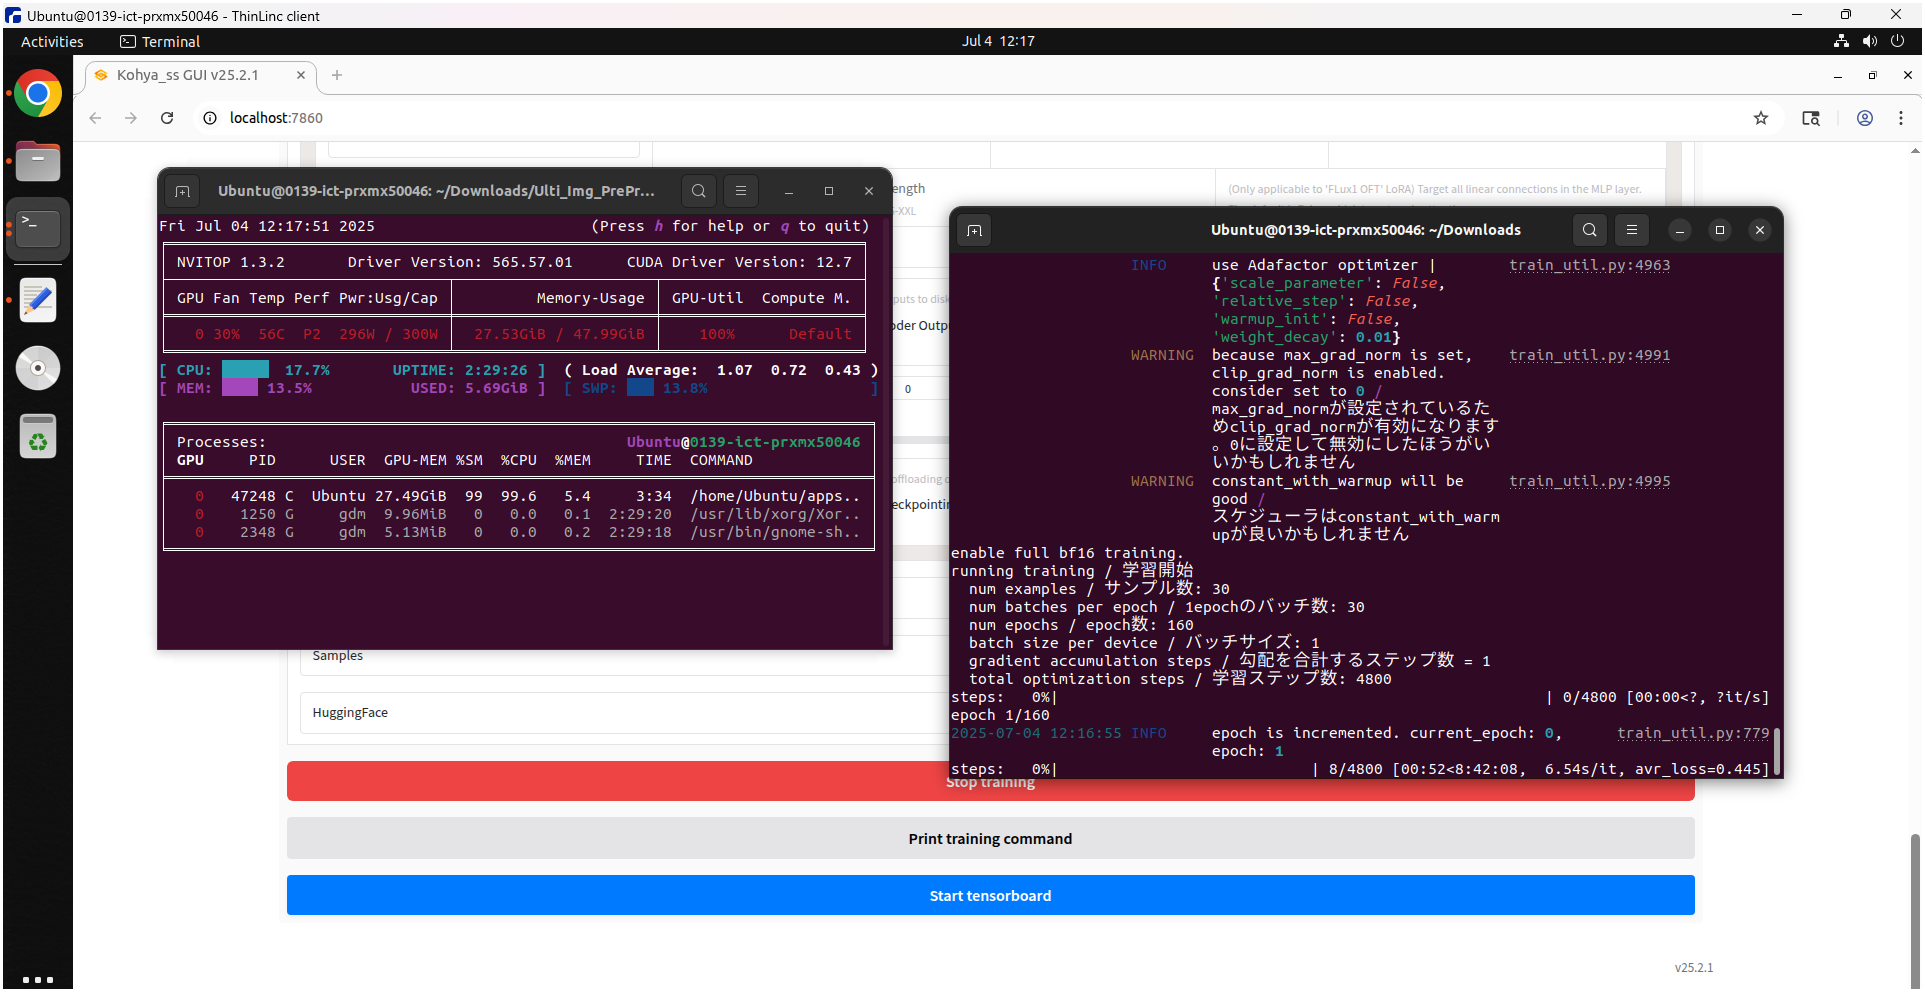This screenshot has height=992, width=1925.
Task: Reload the Kohya_ss page in Chrome
Action: coord(167,118)
